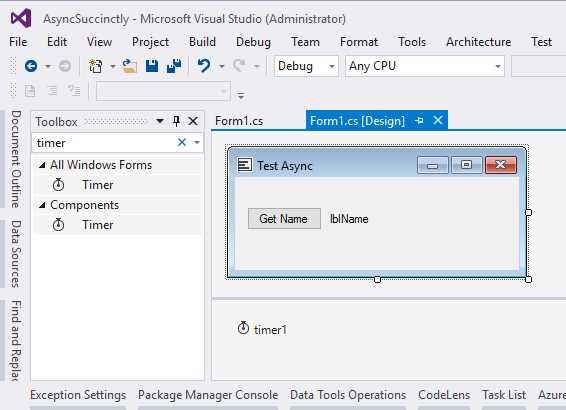Open Toolbox window position dropdown
The height and width of the screenshot is (410, 566).
pyautogui.click(x=160, y=121)
